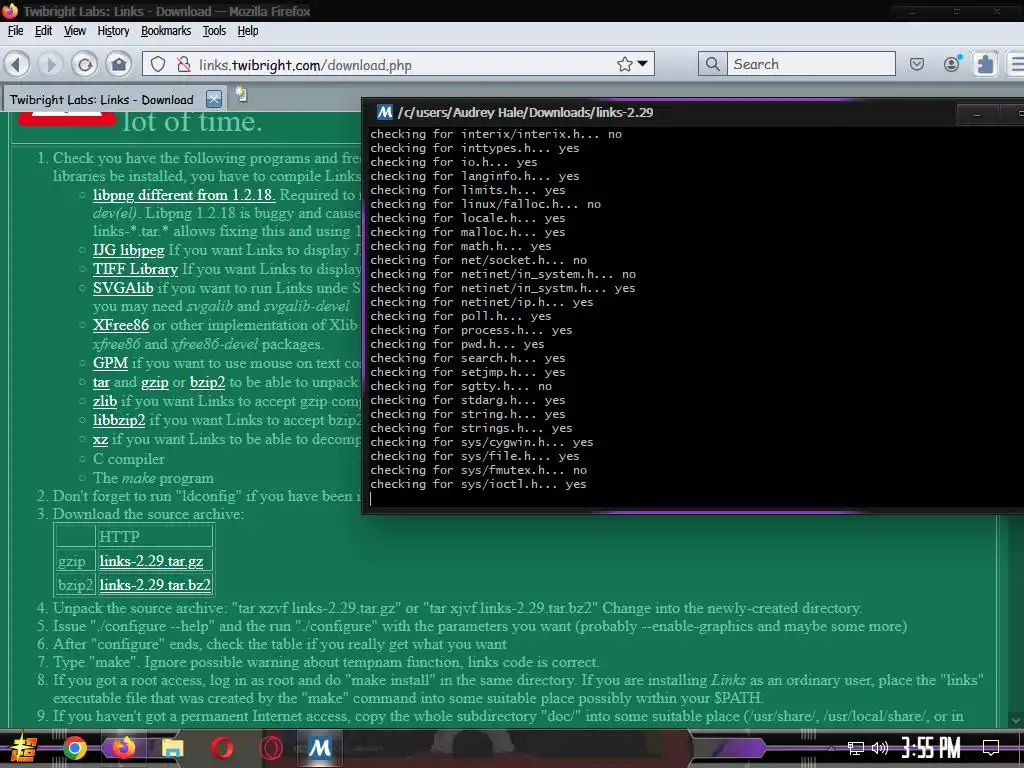Open Windows Start button in taskbar
This screenshot has height=768, width=1024.
point(23,748)
